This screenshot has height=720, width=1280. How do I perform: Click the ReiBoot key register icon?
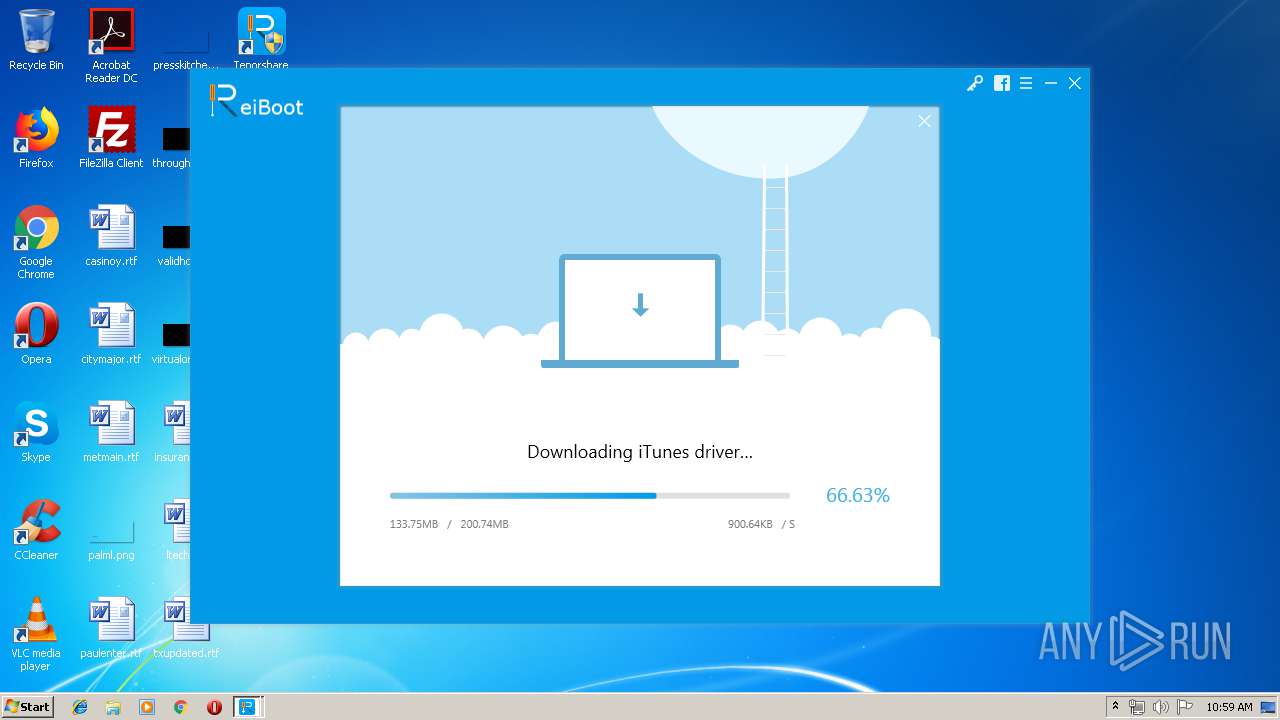click(x=974, y=84)
